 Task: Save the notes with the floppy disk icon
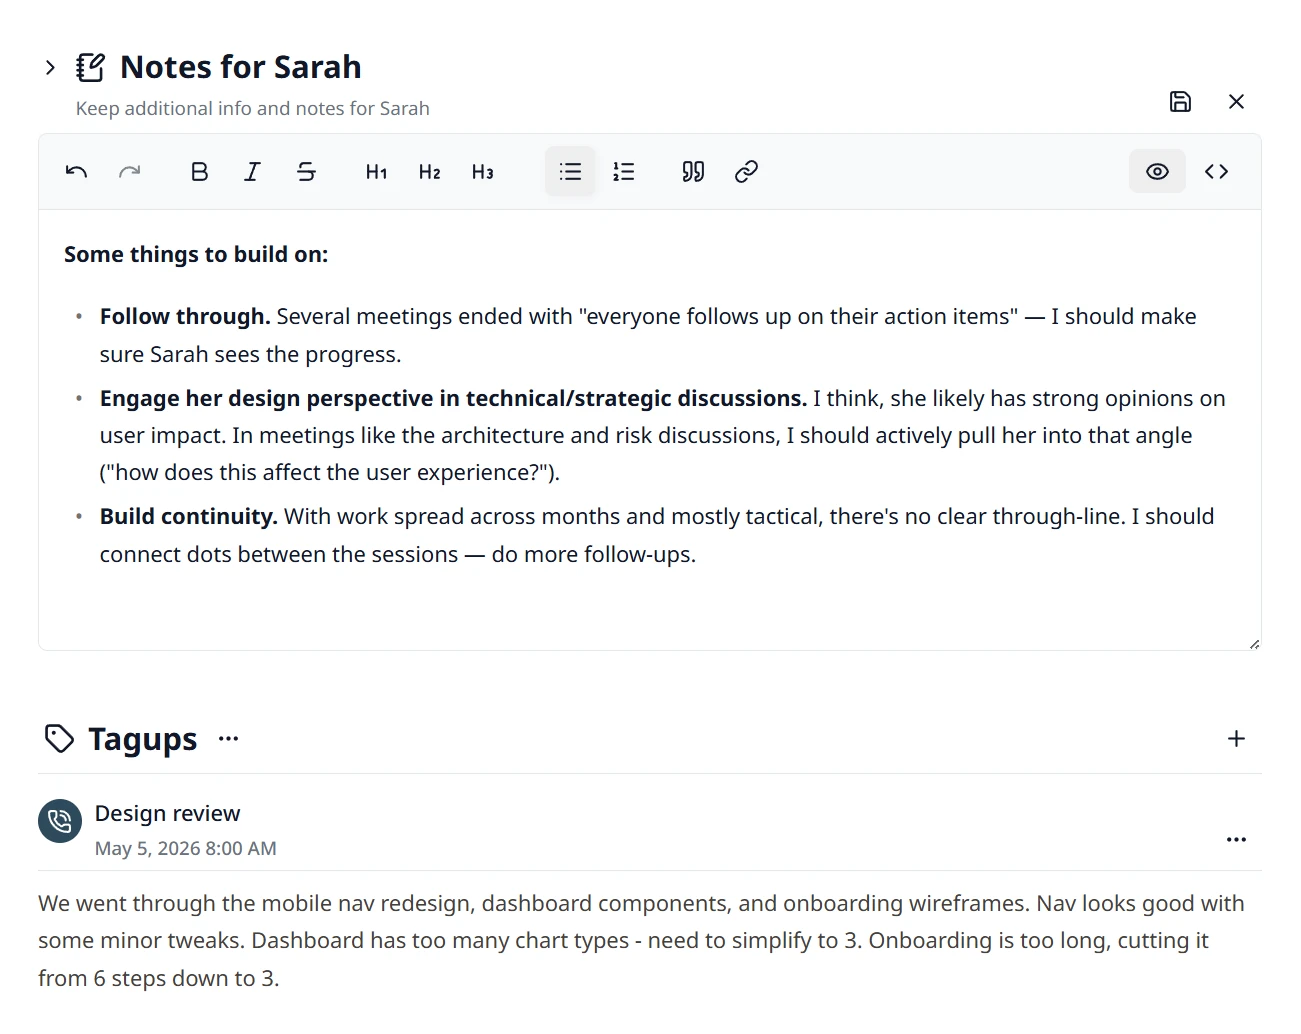[x=1180, y=101]
